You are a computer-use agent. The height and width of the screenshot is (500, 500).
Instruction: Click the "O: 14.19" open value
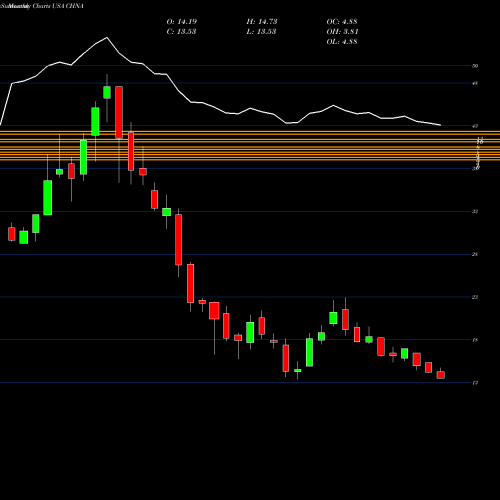pyautogui.click(x=182, y=22)
